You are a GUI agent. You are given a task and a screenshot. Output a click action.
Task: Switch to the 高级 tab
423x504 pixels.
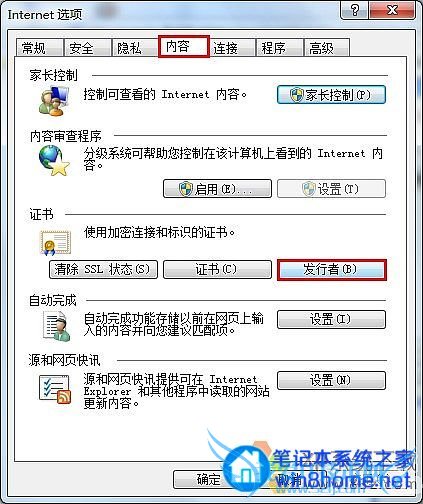pos(327,48)
